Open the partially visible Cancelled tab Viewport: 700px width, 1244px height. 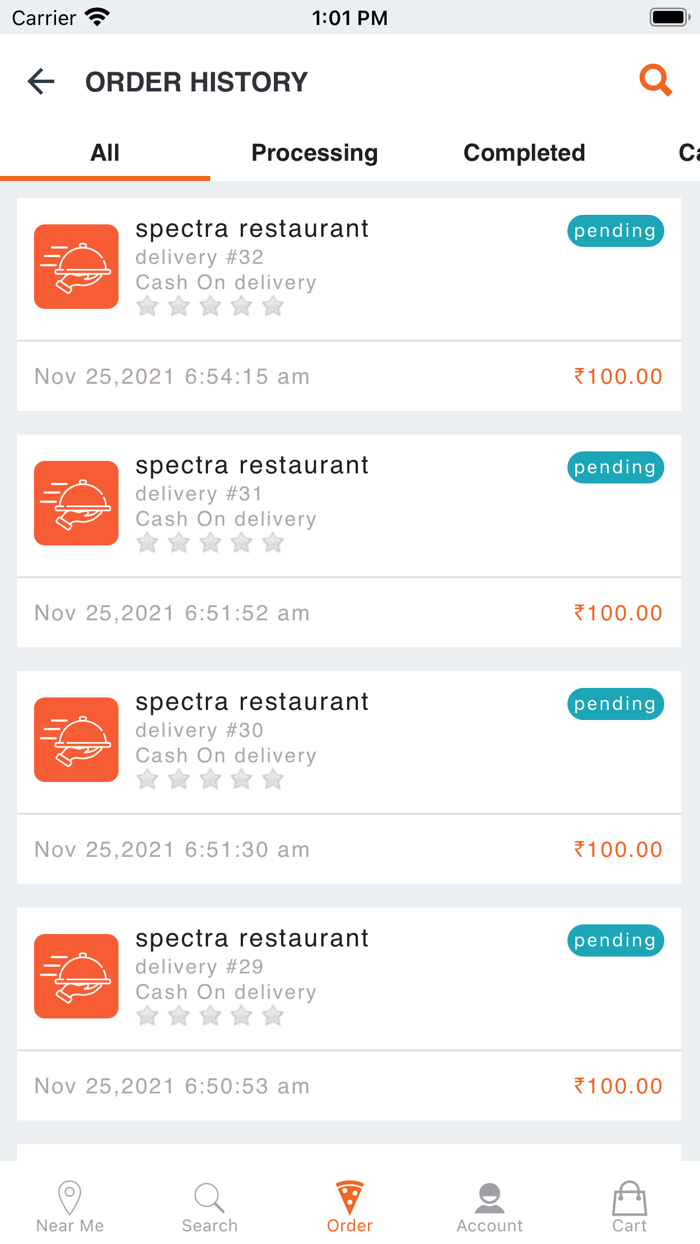688,152
